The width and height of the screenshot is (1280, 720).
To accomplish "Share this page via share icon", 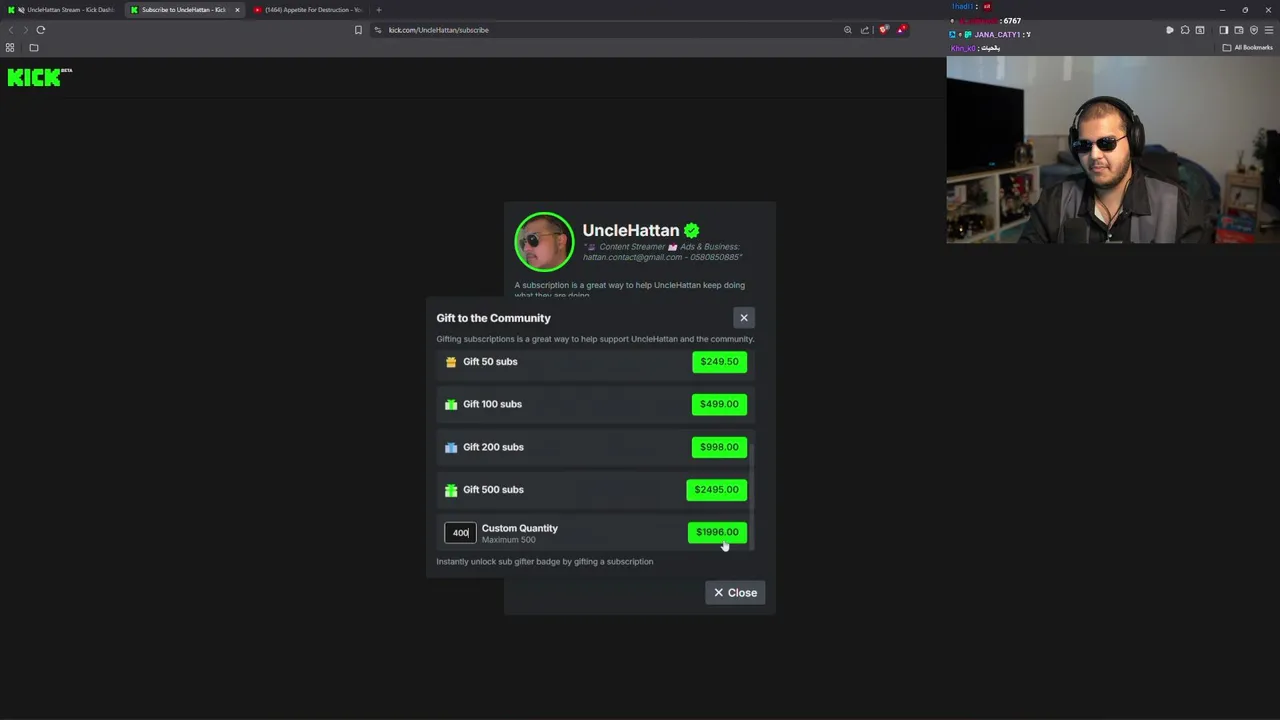I will 865,30.
